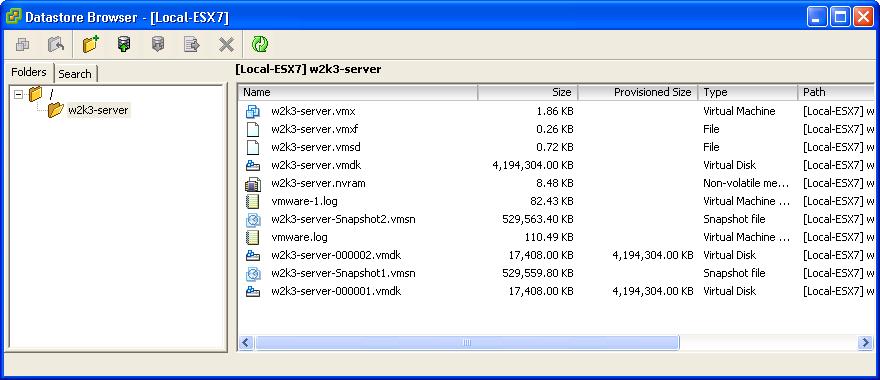Select the file named vmware.log
Image resolution: width=880 pixels, height=380 pixels.
coord(299,237)
